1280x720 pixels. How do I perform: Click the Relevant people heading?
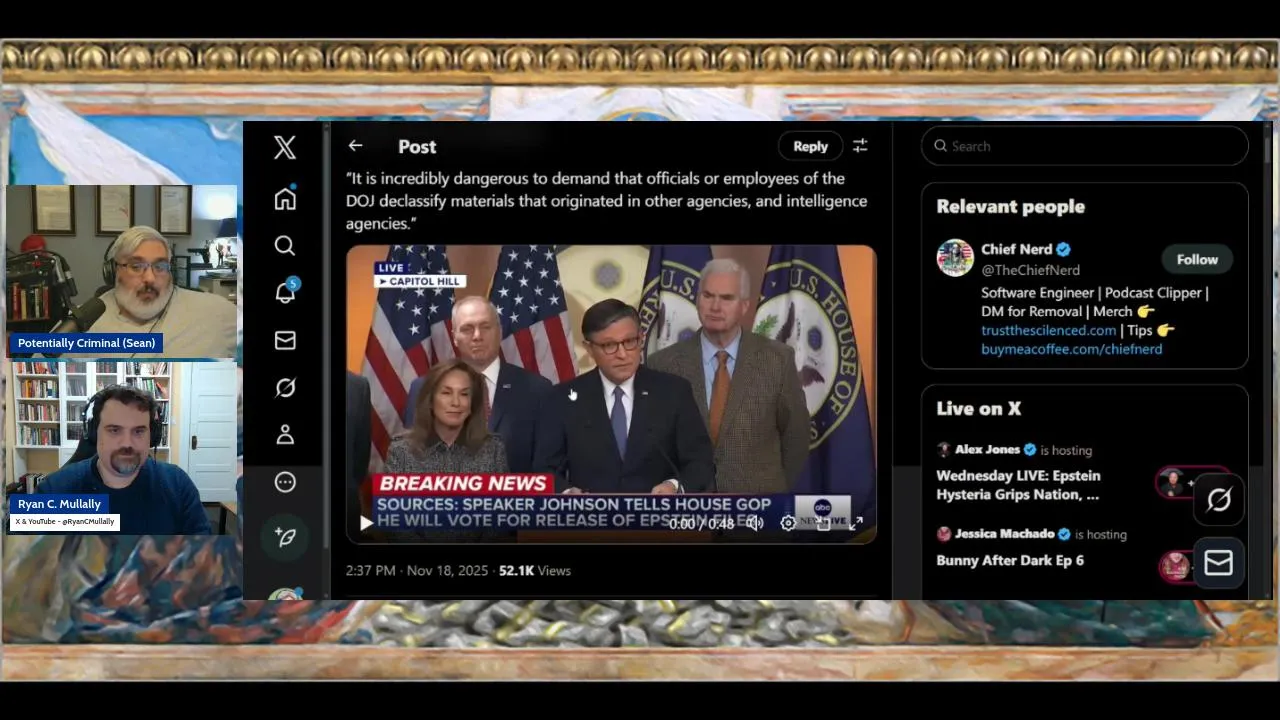(1010, 207)
